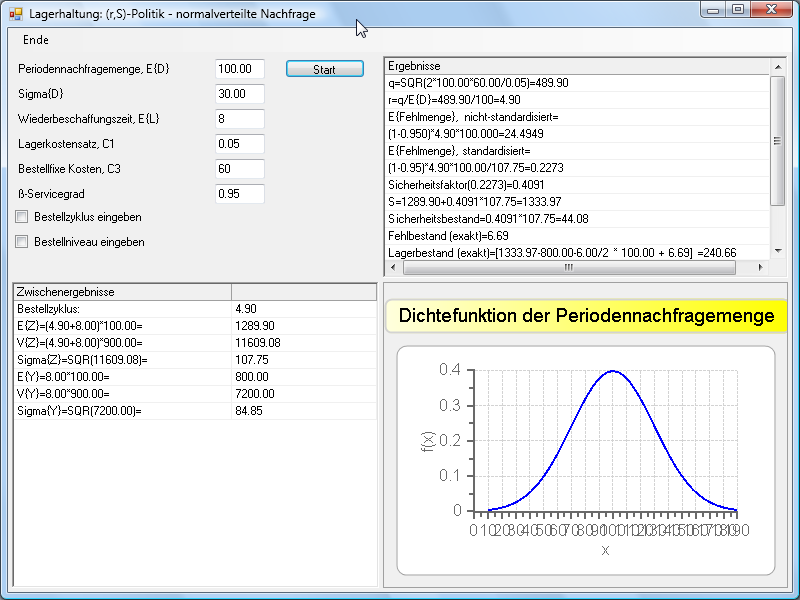Screen dimensions: 800x600
Task: Click the Zwischenergebnisse column header
Action: (x=120, y=292)
